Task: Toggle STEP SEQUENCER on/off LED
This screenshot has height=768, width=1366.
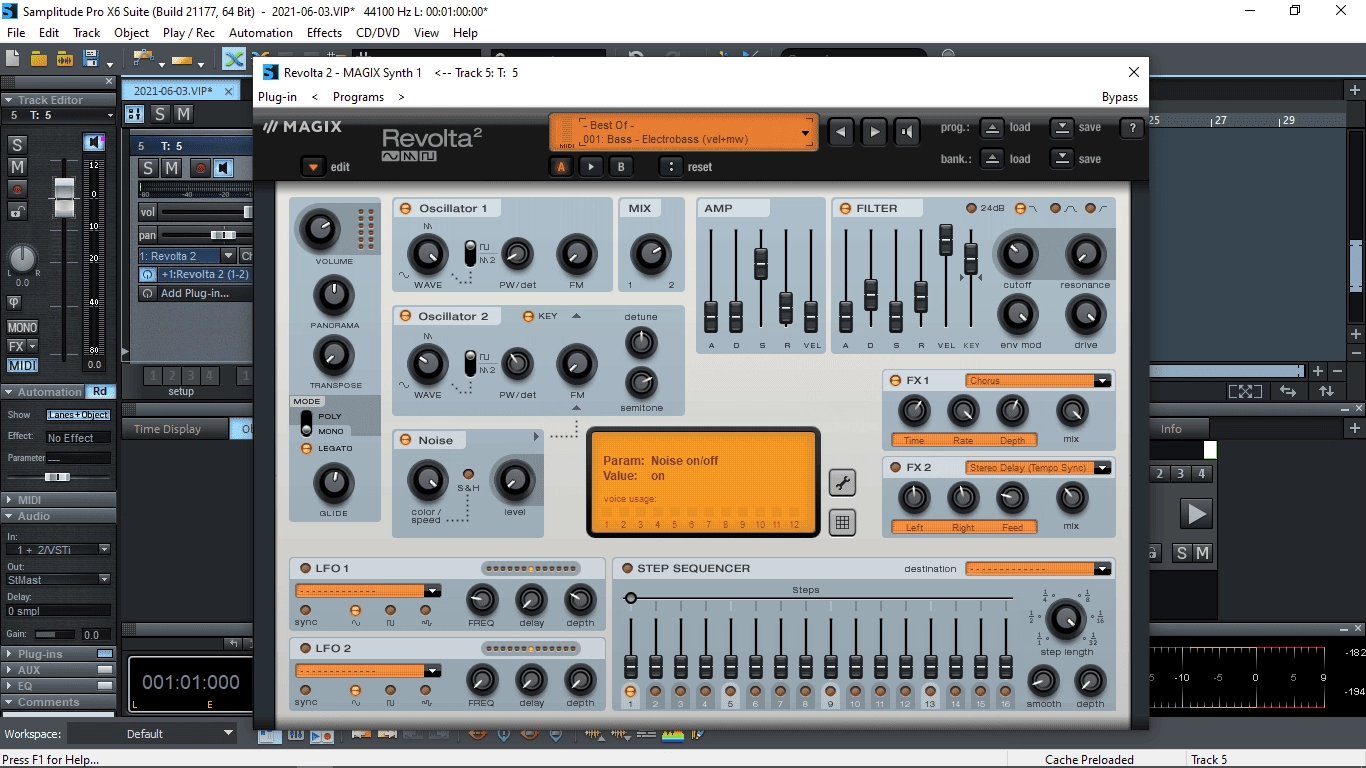Action: tap(627, 568)
